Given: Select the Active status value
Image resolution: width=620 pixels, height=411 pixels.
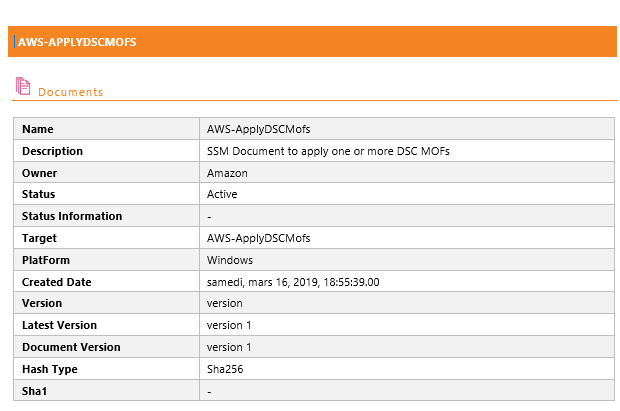Looking at the screenshot, I should tap(222, 194).
